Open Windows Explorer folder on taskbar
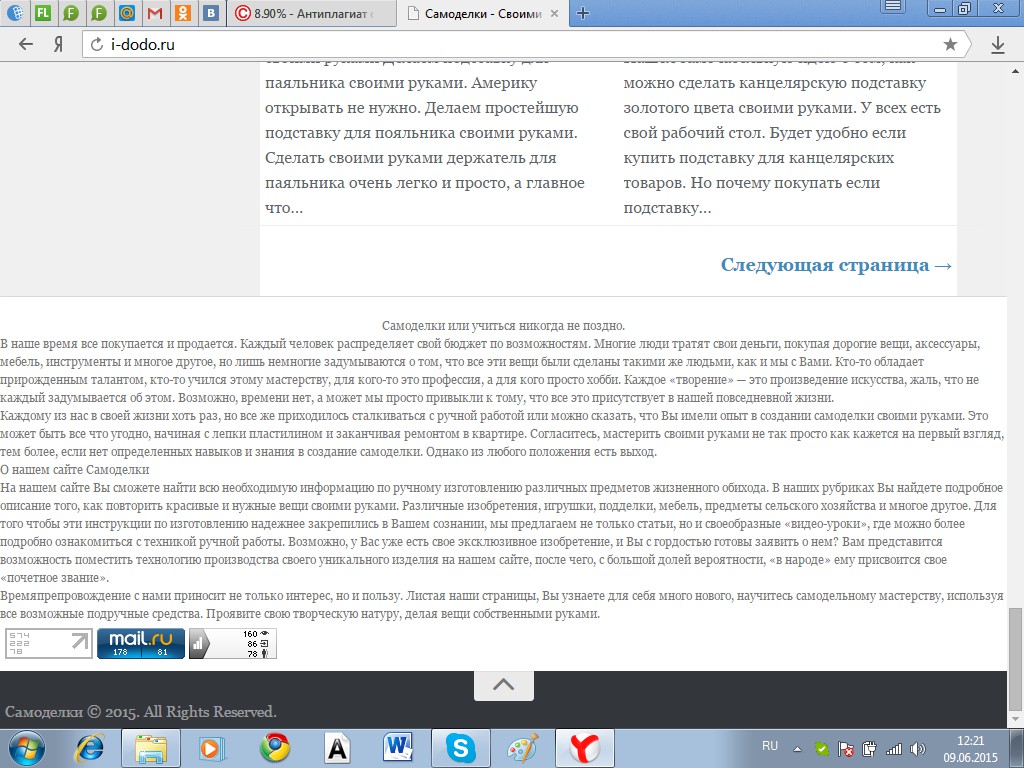The image size is (1024, 768). click(x=152, y=748)
